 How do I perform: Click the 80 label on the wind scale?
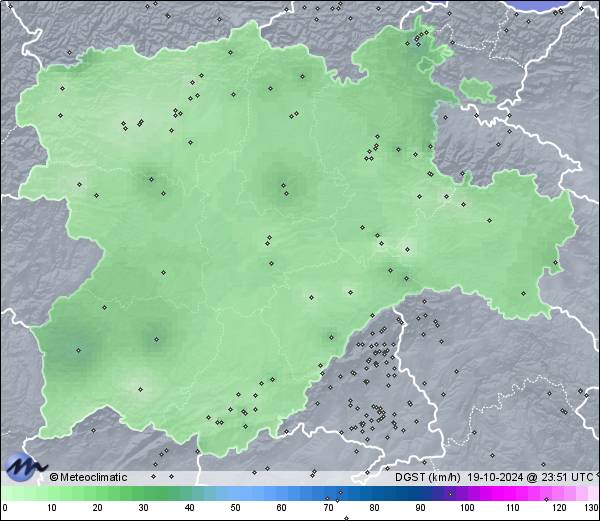[x=374, y=508]
